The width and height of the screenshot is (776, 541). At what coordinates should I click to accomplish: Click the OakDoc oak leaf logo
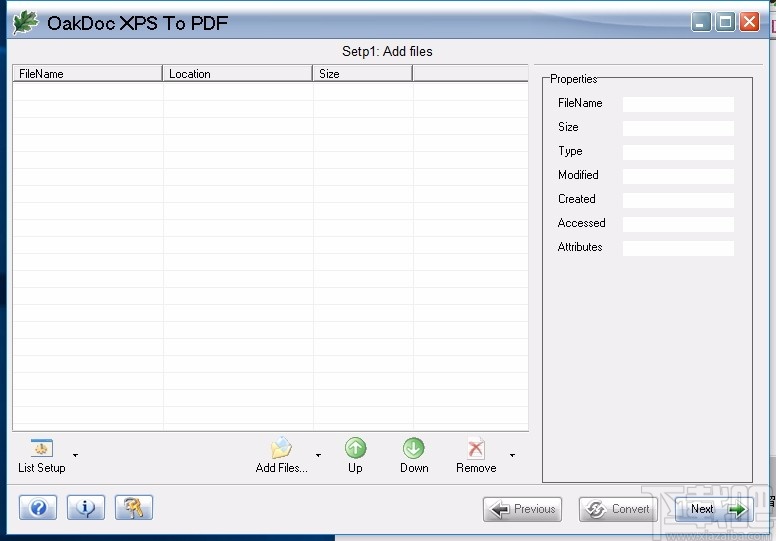(25, 22)
